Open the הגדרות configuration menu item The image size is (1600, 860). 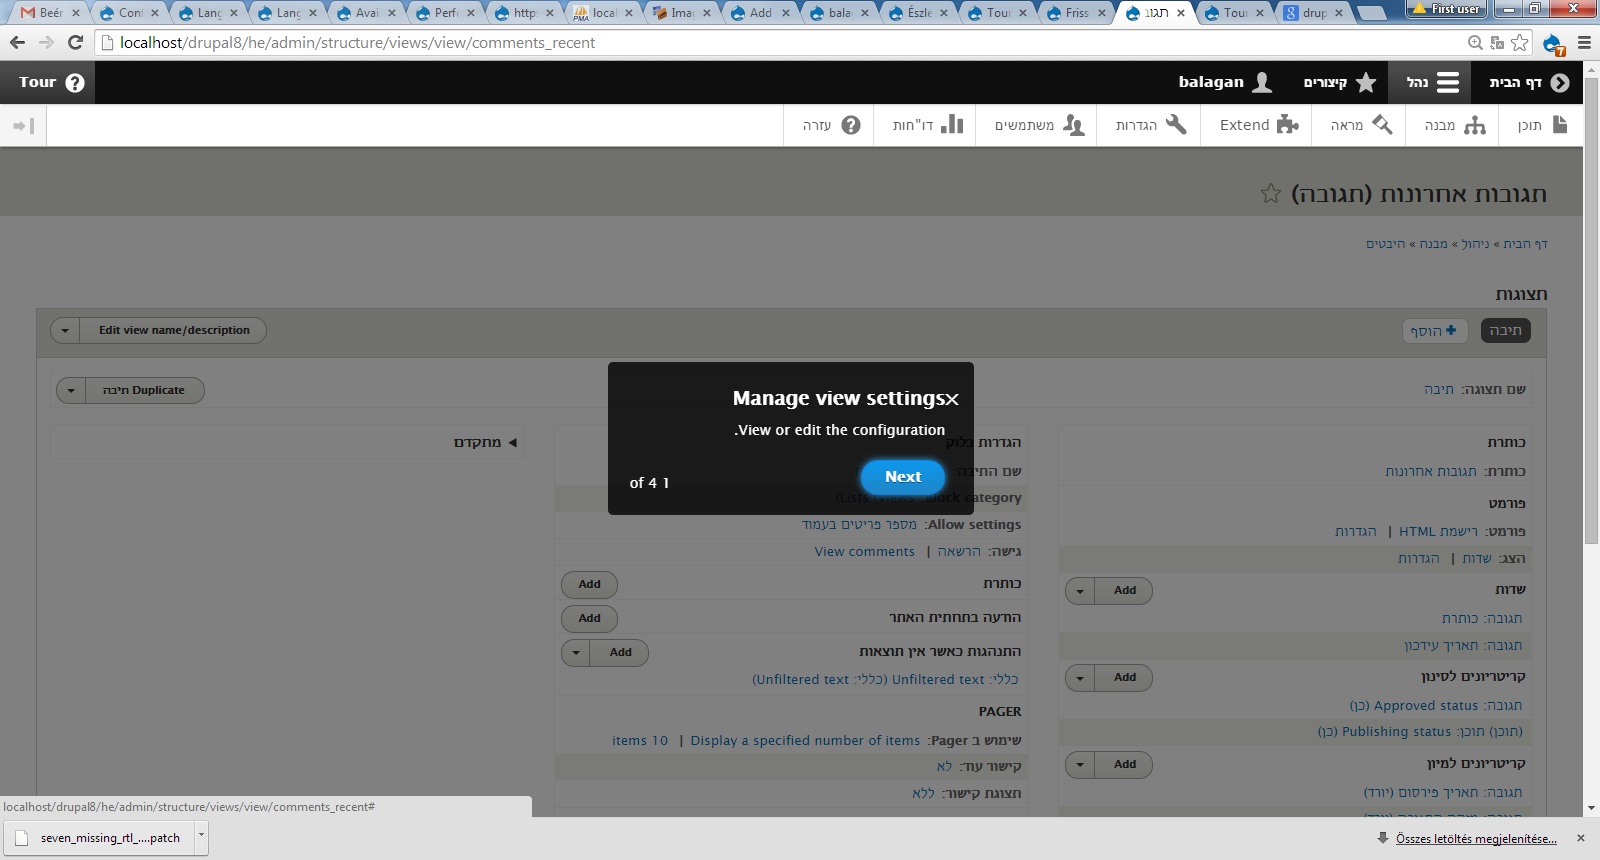point(1151,125)
